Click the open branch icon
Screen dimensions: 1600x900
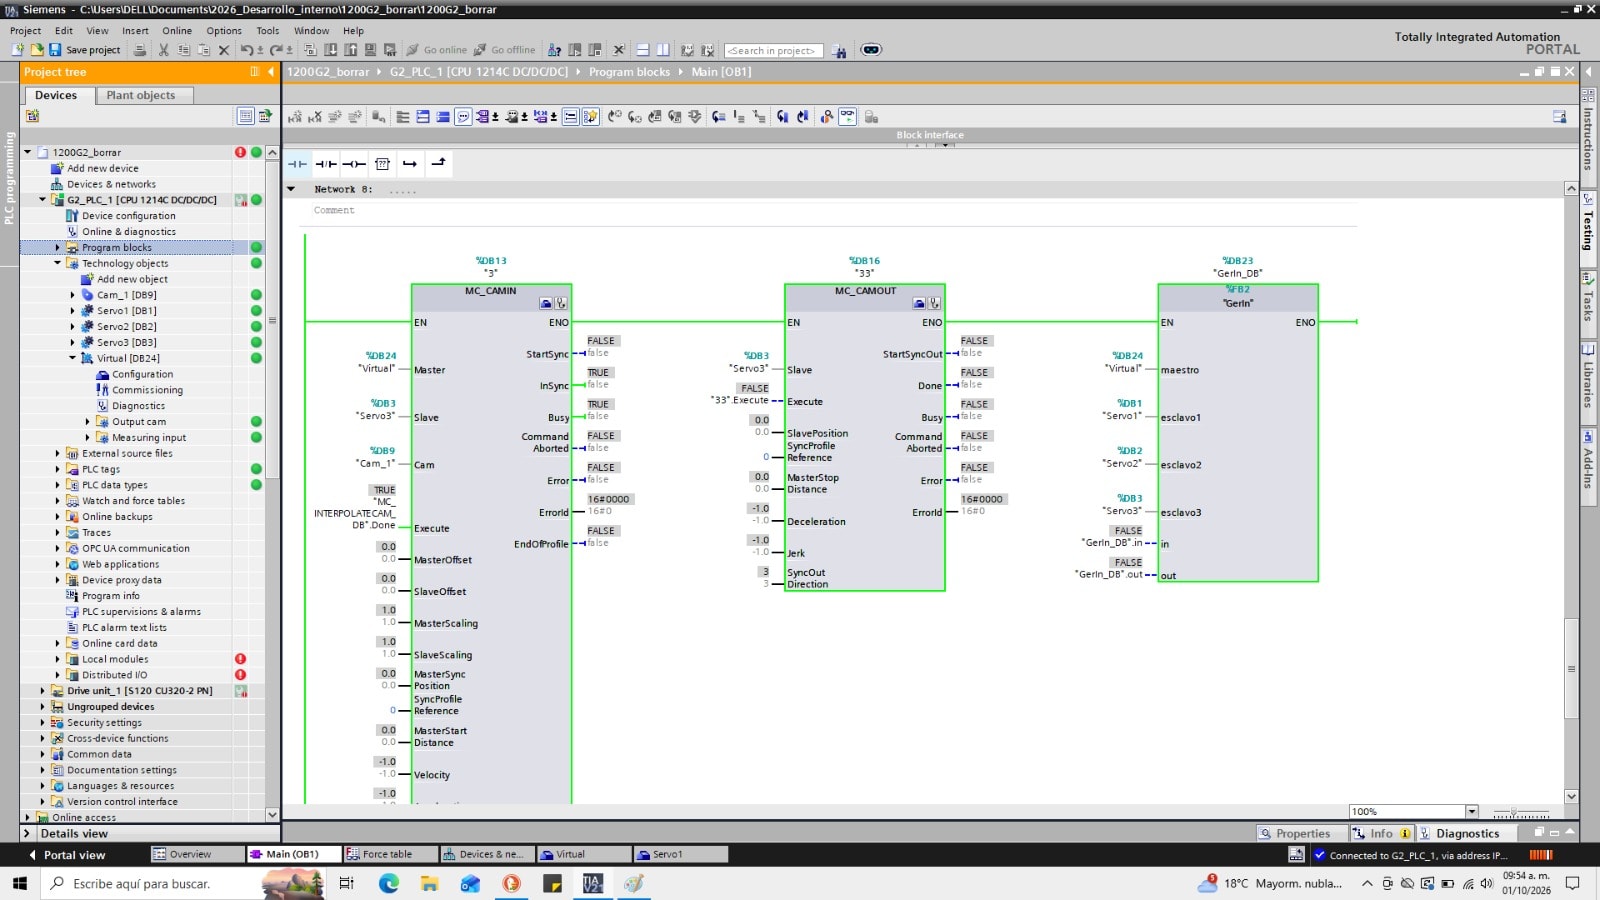410,163
